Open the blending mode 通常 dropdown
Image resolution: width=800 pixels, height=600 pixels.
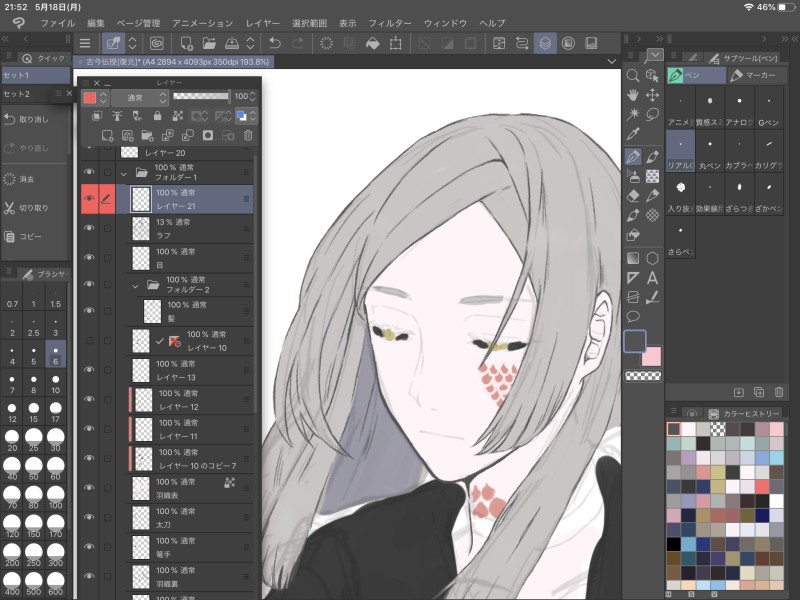pos(140,97)
